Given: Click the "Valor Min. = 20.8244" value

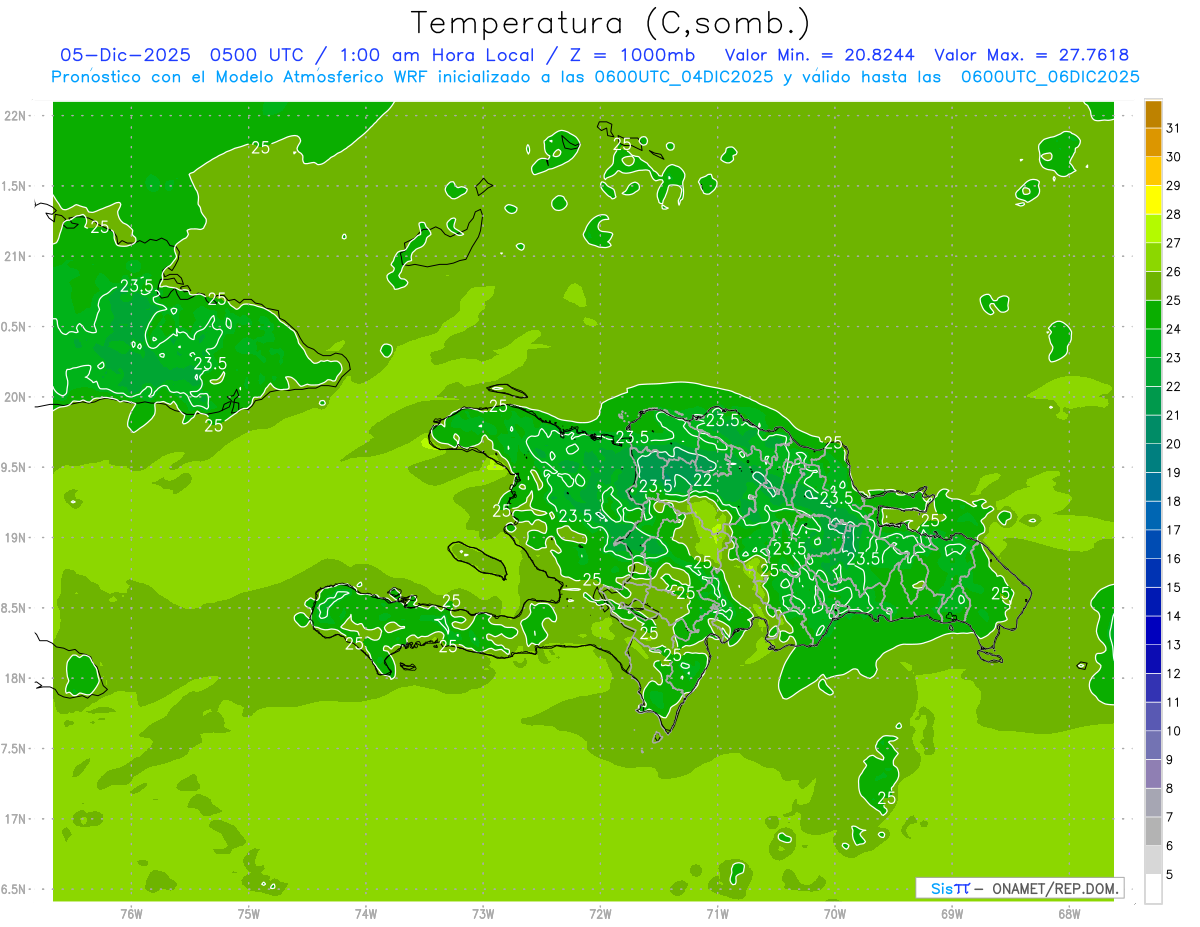Looking at the screenshot, I should click(x=820, y=55).
